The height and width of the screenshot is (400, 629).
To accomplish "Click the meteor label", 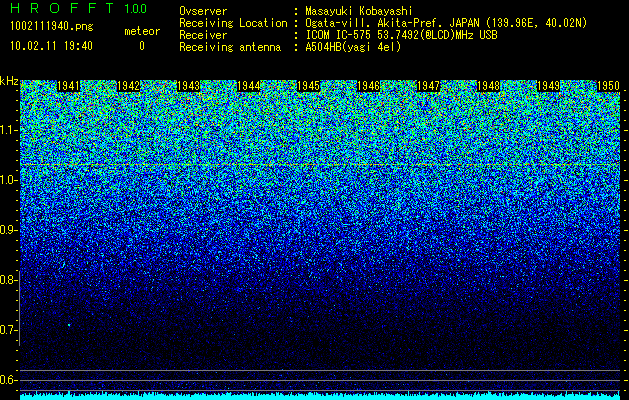I will (142, 31).
